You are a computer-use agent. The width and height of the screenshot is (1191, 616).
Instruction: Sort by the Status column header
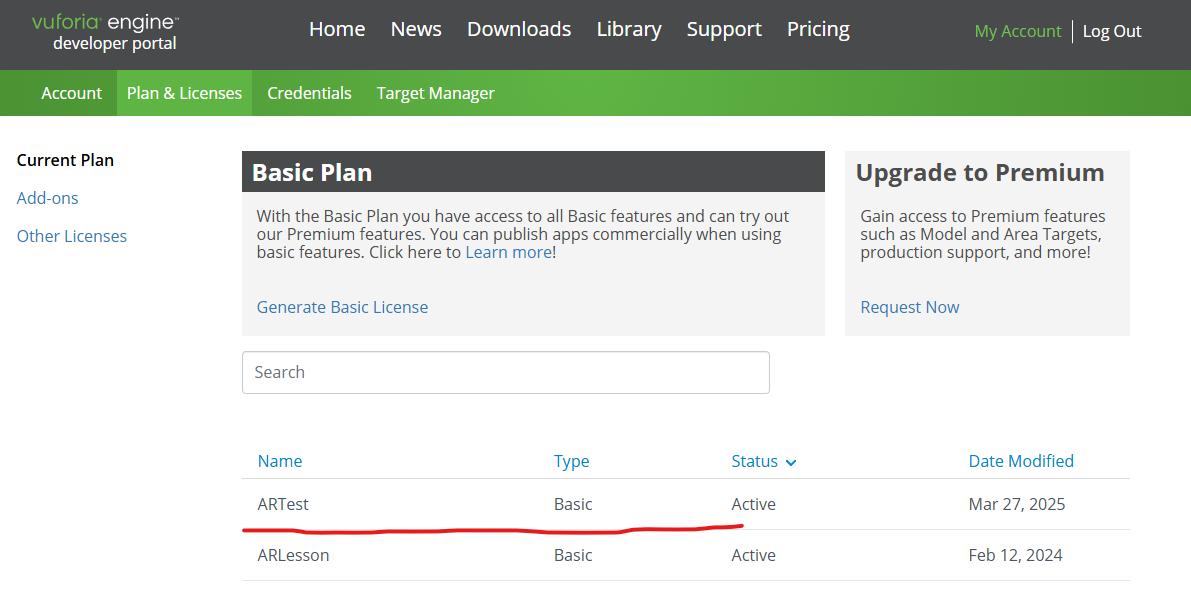[754, 461]
